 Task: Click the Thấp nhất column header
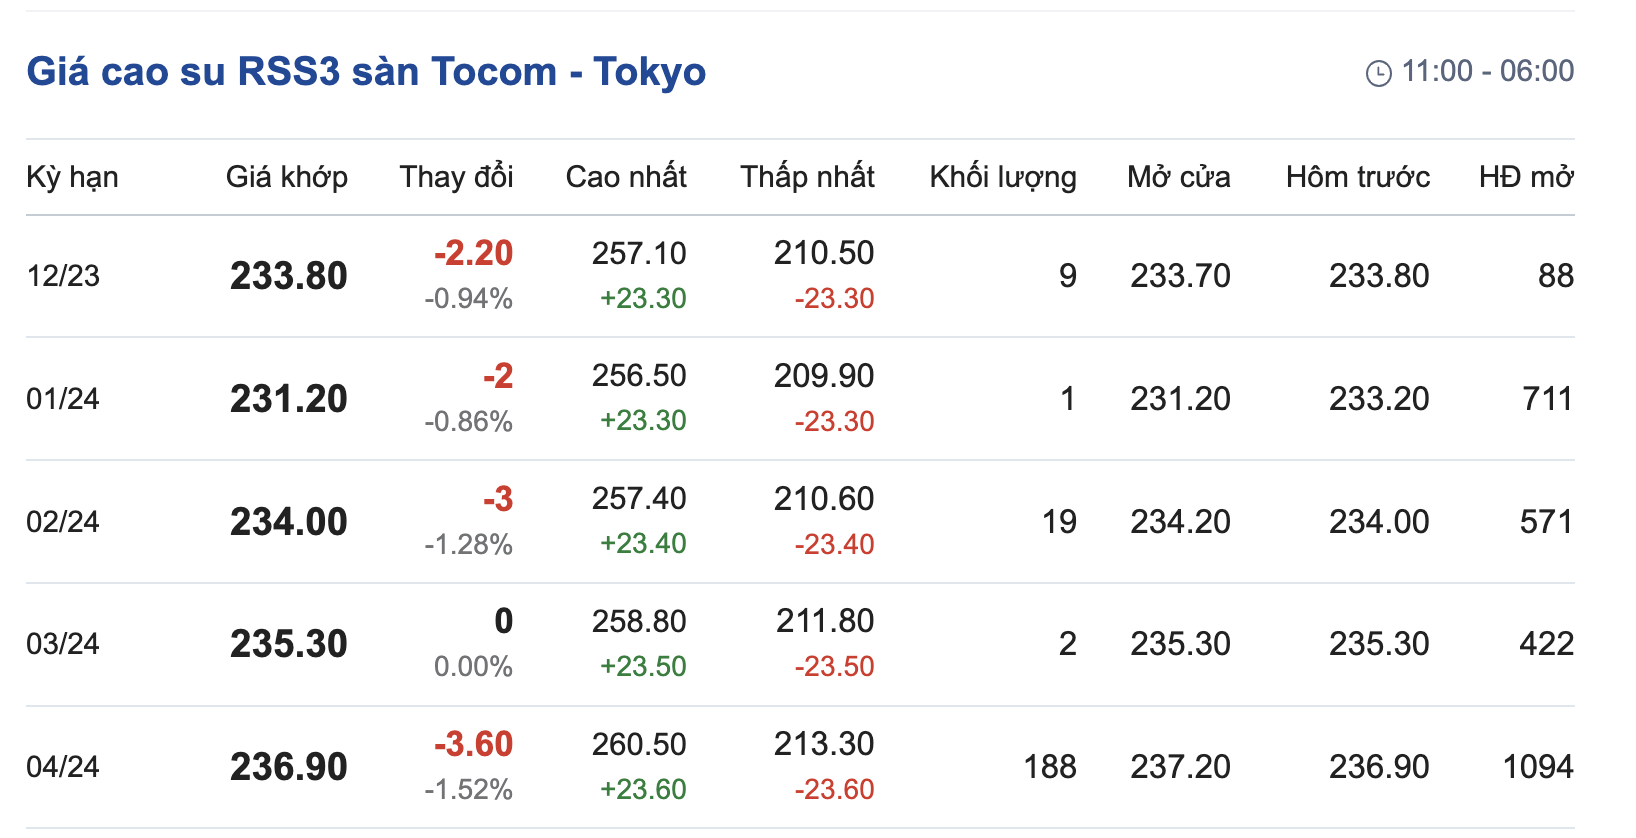tap(807, 177)
